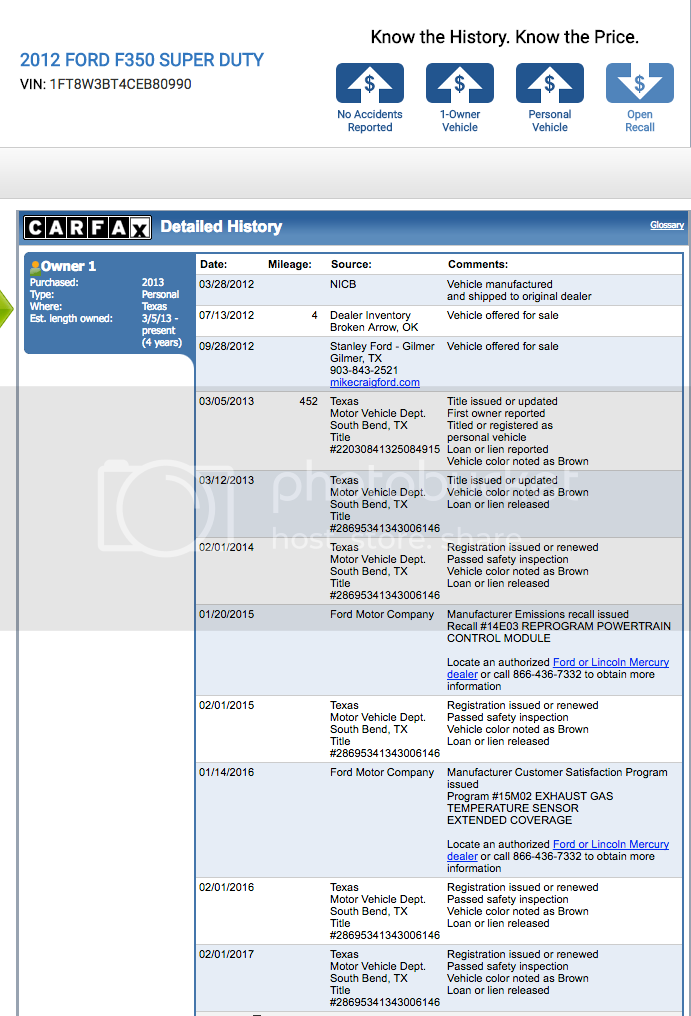The height and width of the screenshot is (1016, 691).
Task: Click the 02/01/2016 date cell
Action: (x=226, y=887)
